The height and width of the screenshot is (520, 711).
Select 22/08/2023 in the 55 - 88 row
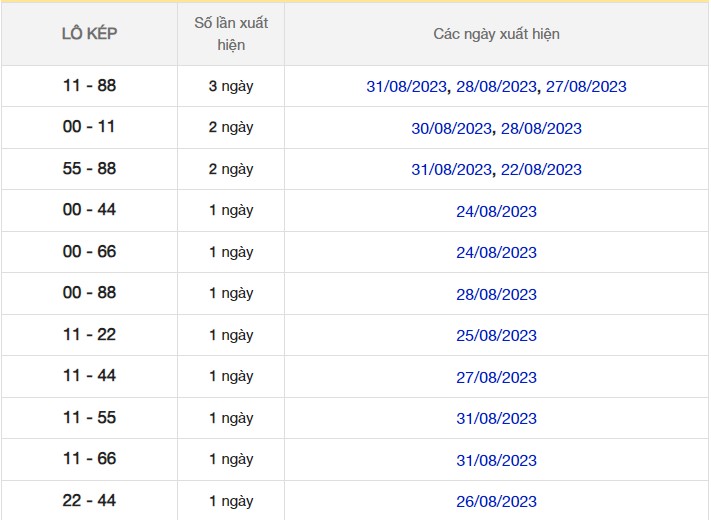pos(541,170)
